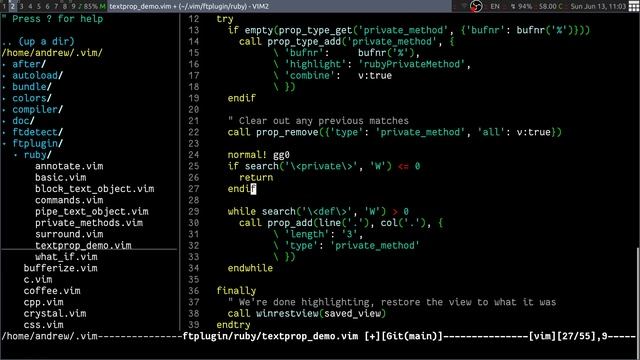This screenshot has height=360, width=640.
Task: Click the OBS Studio tray icon
Action: [x=476, y=6]
